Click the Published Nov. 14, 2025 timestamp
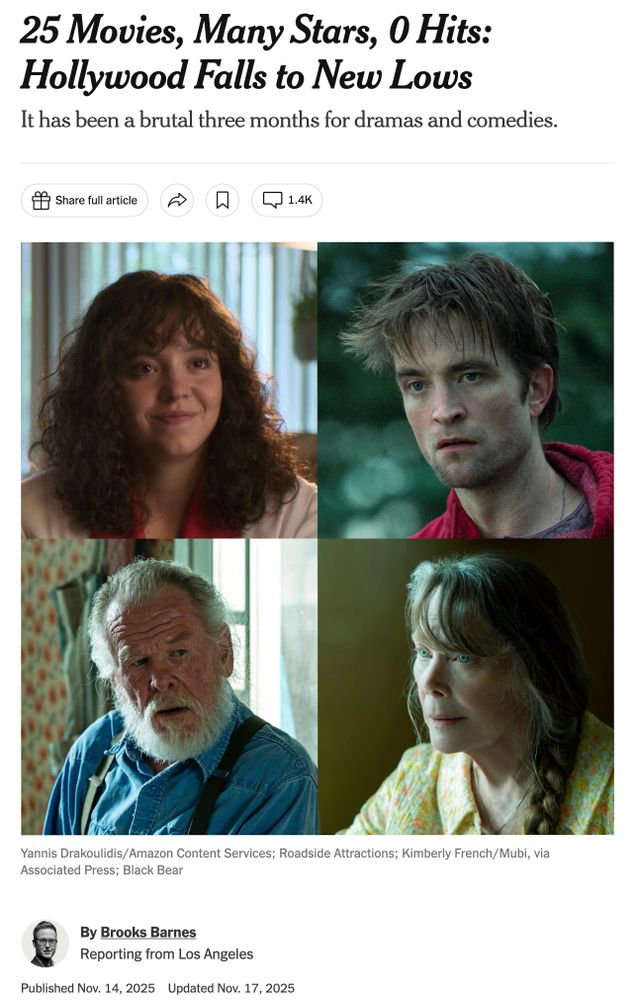The width and height of the screenshot is (637, 1000). 88,988
